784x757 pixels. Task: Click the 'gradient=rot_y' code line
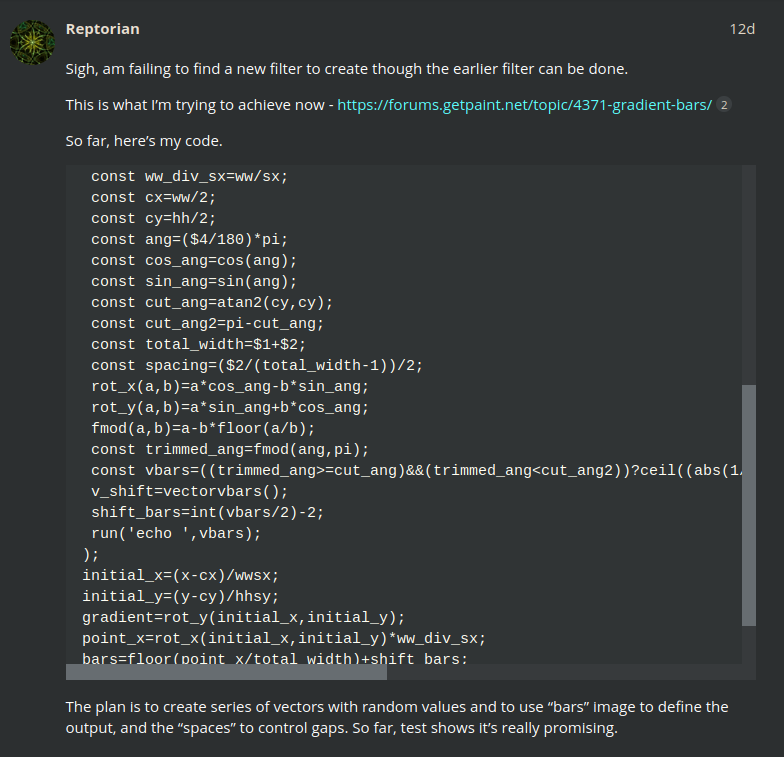[244, 618]
